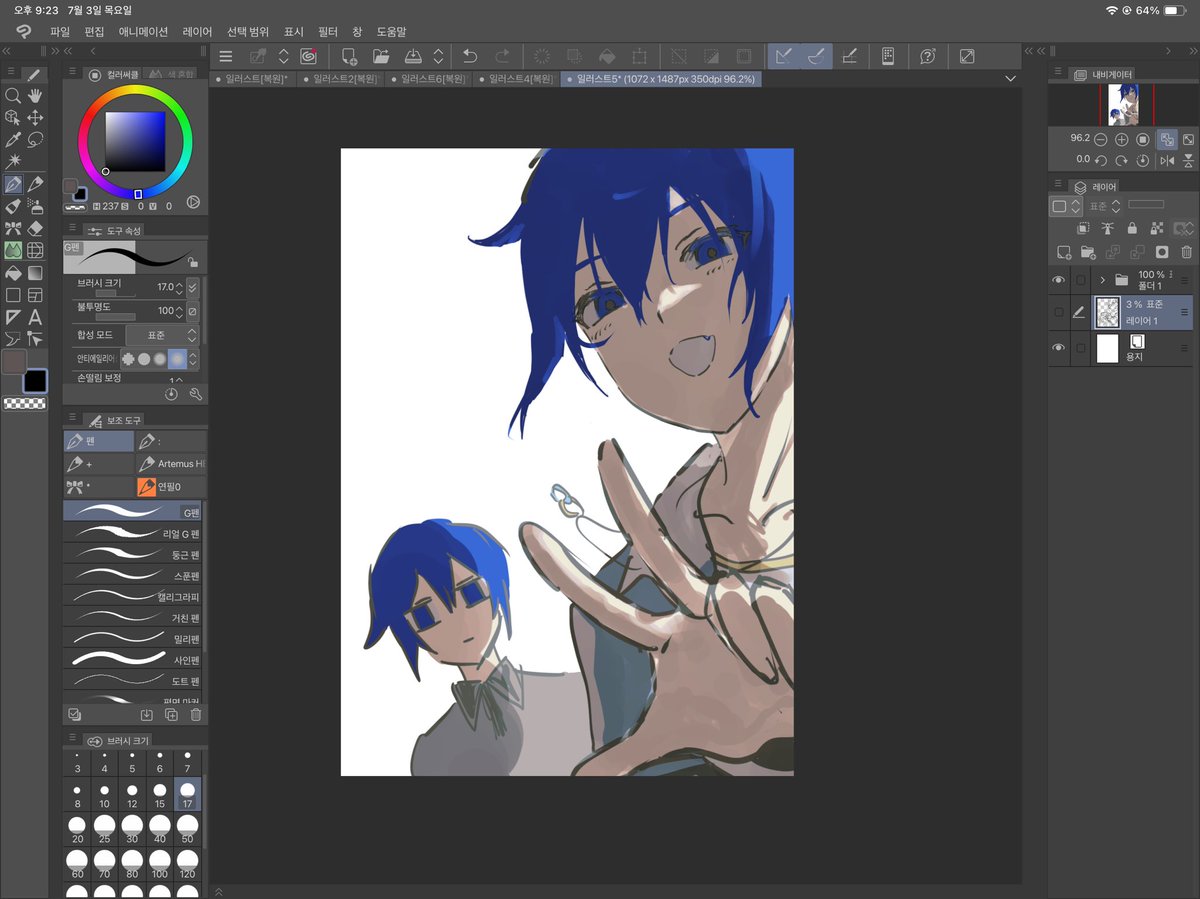Zoom out in the Navigator panel
The height and width of the screenshot is (899, 1200).
pos(1101,140)
